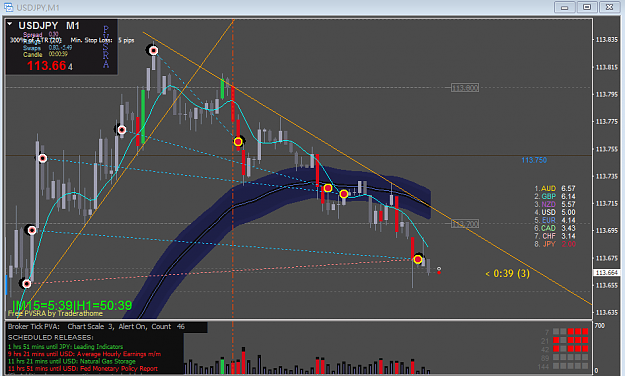Click the 700 volume scale label
The height and width of the screenshot is (376, 625).
click(x=599, y=326)
